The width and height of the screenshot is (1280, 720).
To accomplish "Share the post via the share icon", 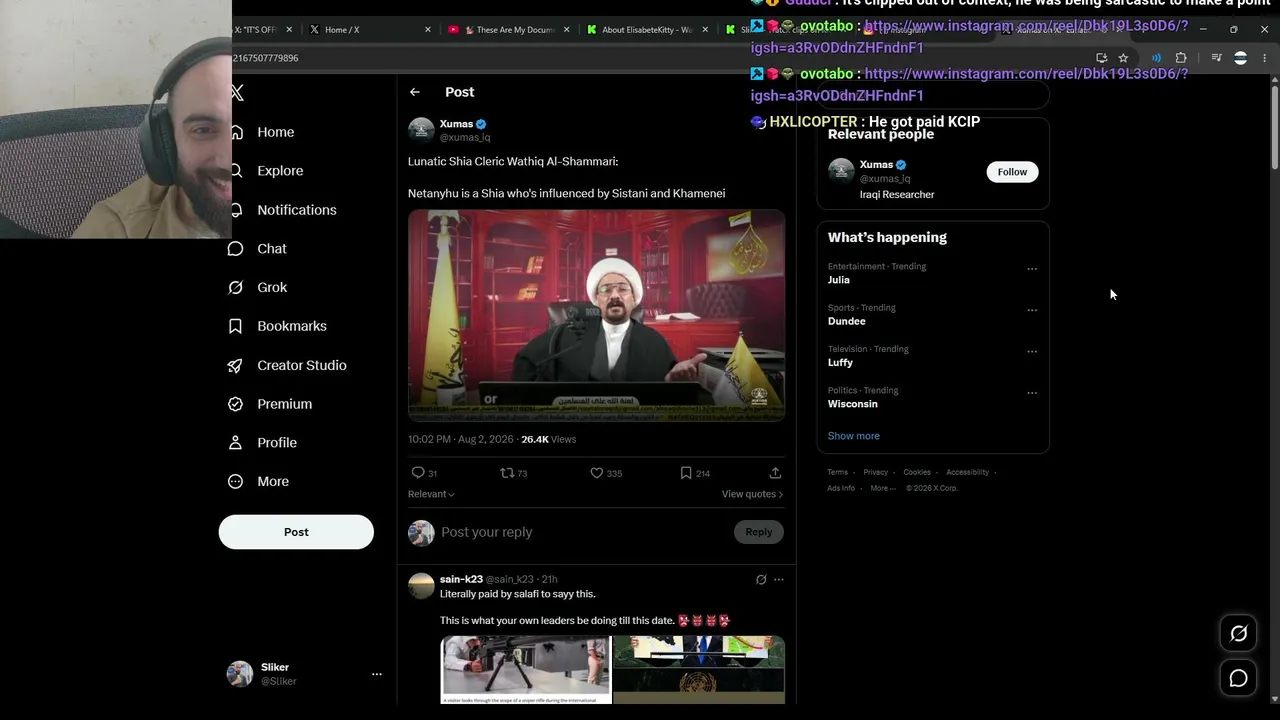I will (x=775, y=473).
